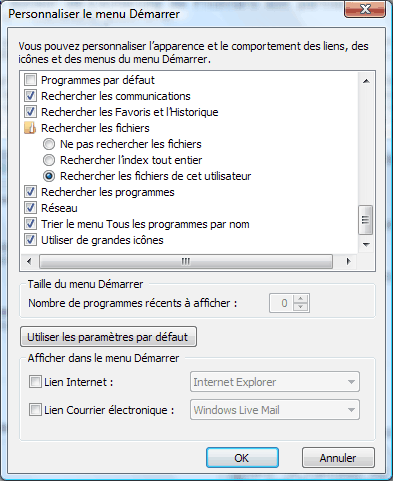
Task: Click the list's scroll down arrow
Action: pos(366,245)
